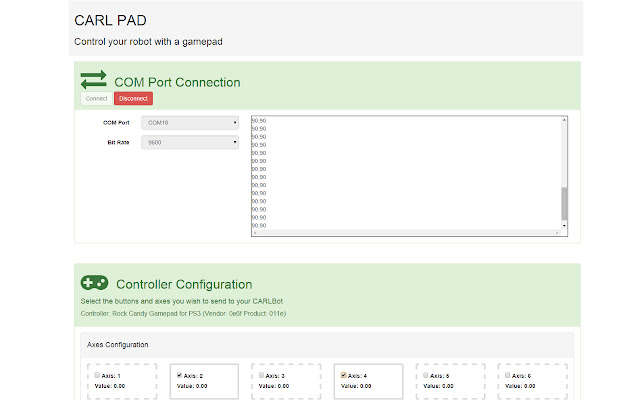Click the Axes Configuration panel header
This screenshot has width=640, height=400.
pos(327,345)
